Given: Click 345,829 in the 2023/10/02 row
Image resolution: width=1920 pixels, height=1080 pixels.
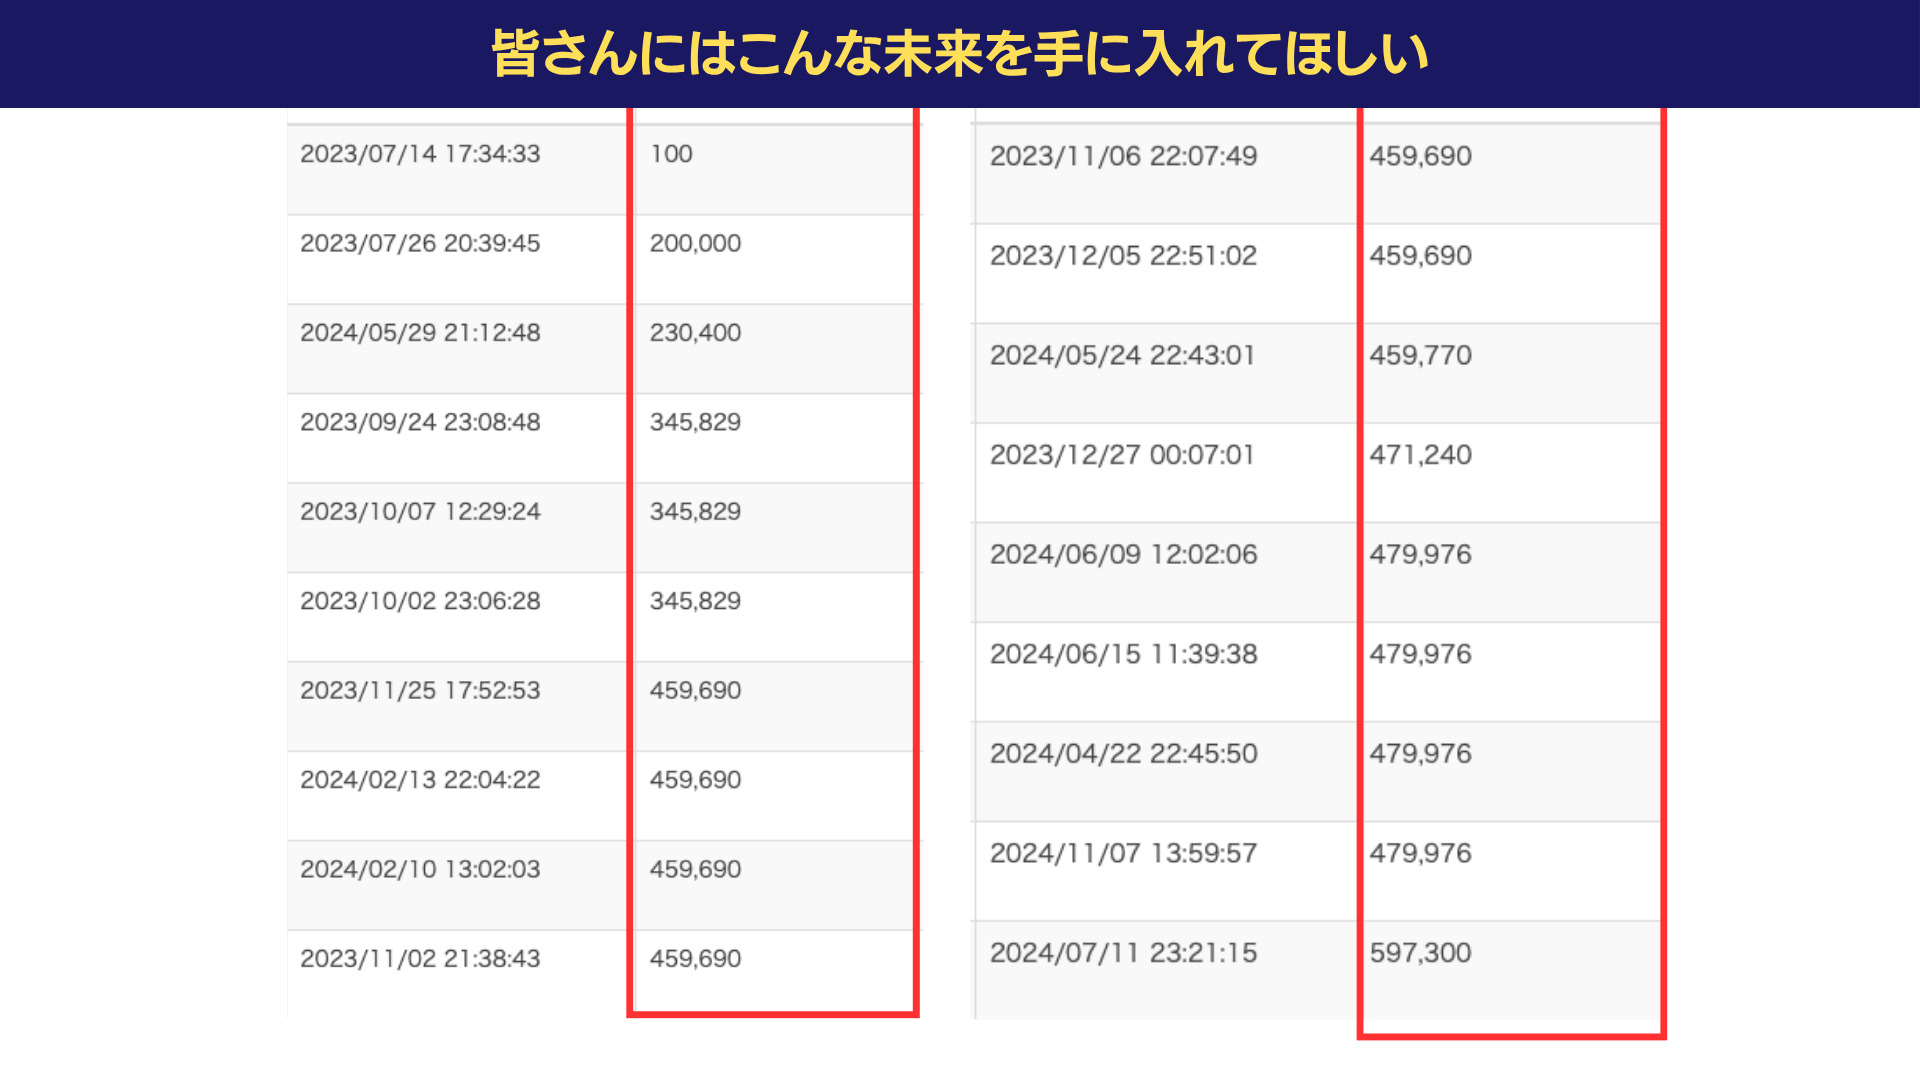Looking at the screenshot, I should point(696,601).
